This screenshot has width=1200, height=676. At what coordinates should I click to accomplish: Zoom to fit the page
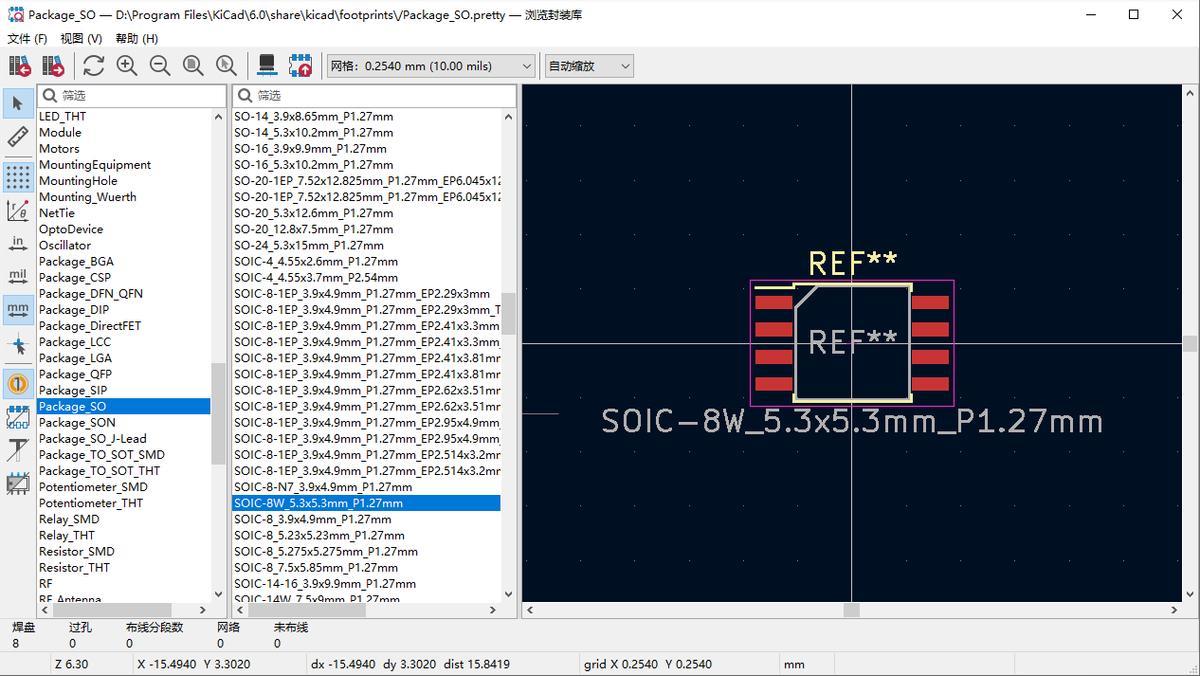click(x=192, y=64)
